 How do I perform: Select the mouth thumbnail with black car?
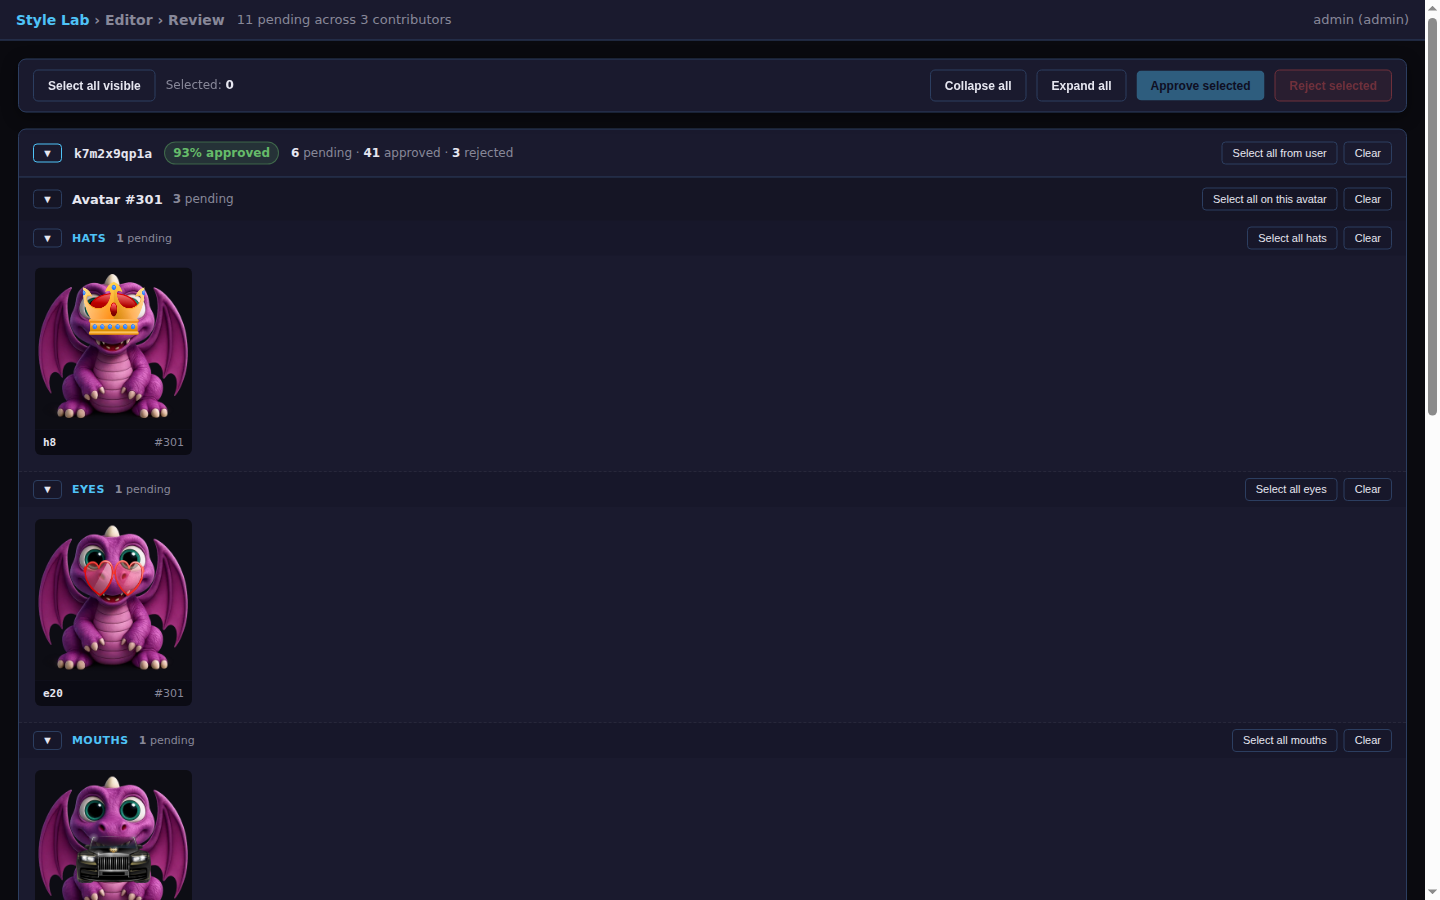pos(113,835)
